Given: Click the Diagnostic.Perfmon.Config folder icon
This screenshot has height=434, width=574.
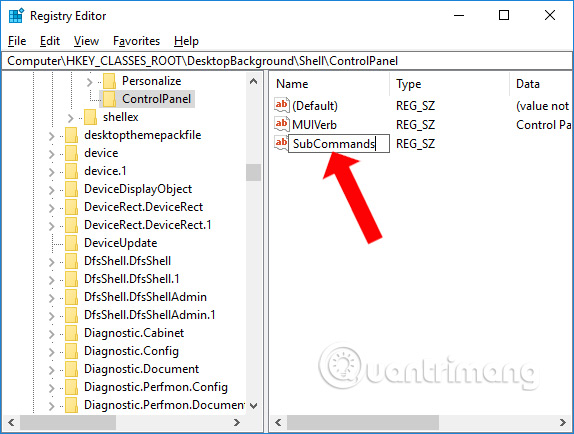Looking at the screenshot, I should point(71,387).
